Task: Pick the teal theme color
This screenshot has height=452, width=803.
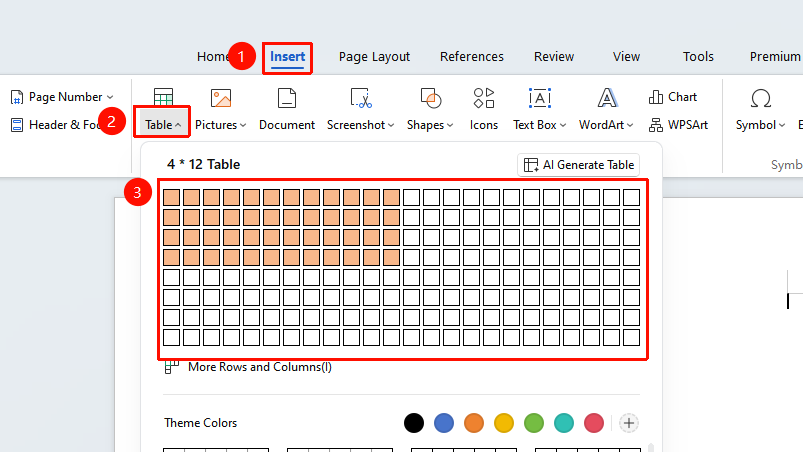Action: [564, 423]
